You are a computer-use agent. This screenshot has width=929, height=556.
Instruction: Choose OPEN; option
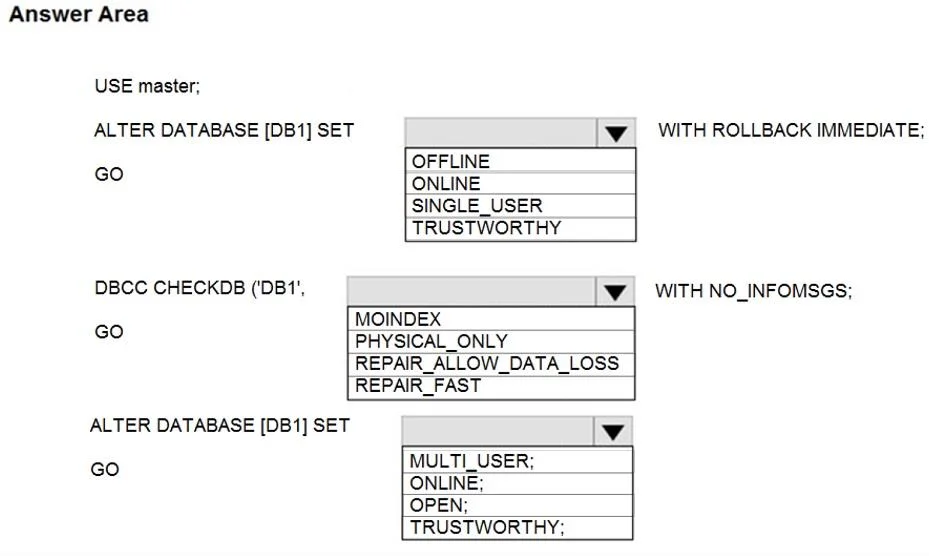point(517,505)
